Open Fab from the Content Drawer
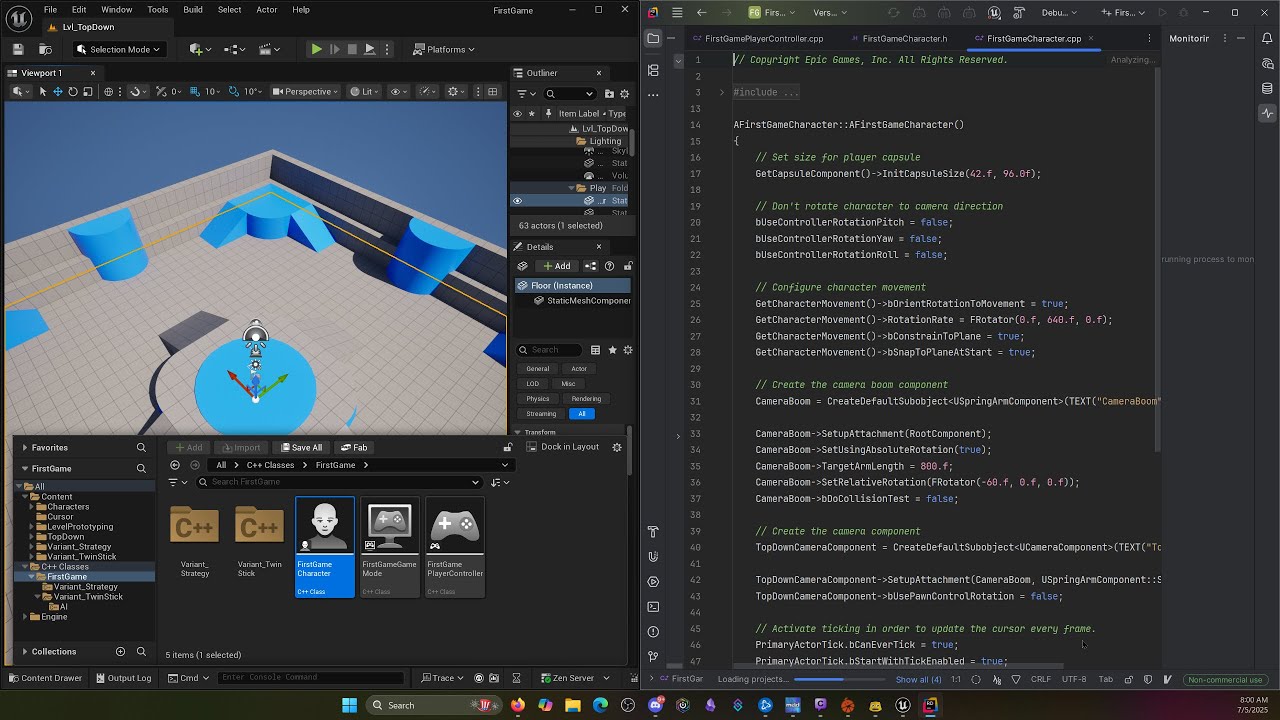Image resolution: width=1280 pixels, height=720 pixels. pos(354,448)
